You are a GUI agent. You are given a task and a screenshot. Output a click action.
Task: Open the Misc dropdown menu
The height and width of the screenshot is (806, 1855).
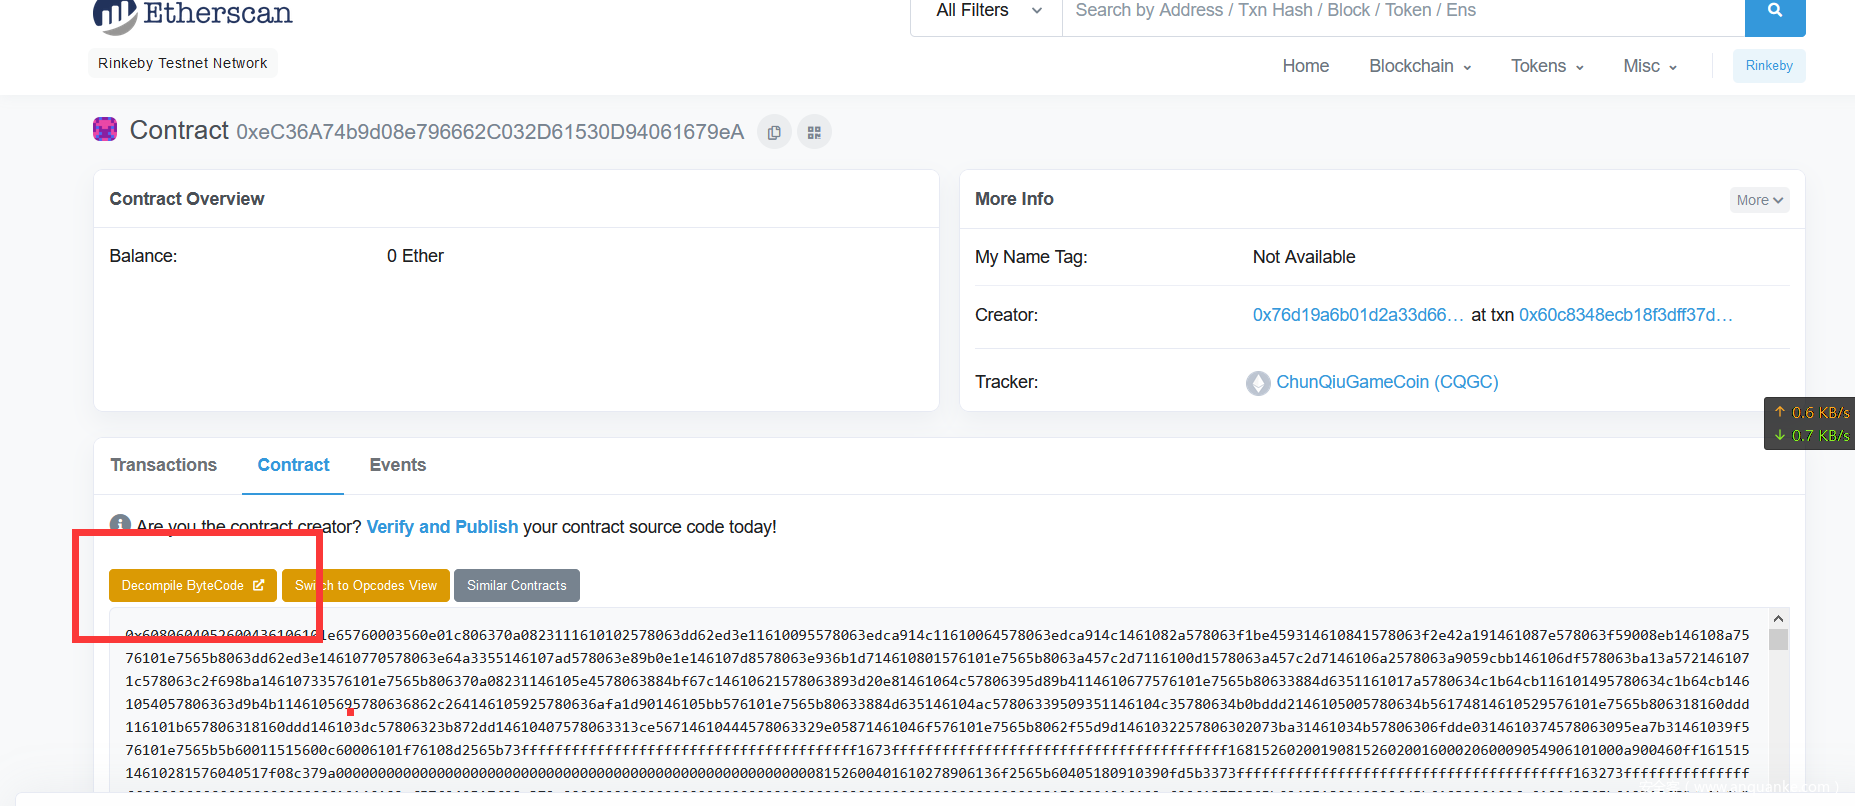pyautogui.click(x=1650, y=66)
